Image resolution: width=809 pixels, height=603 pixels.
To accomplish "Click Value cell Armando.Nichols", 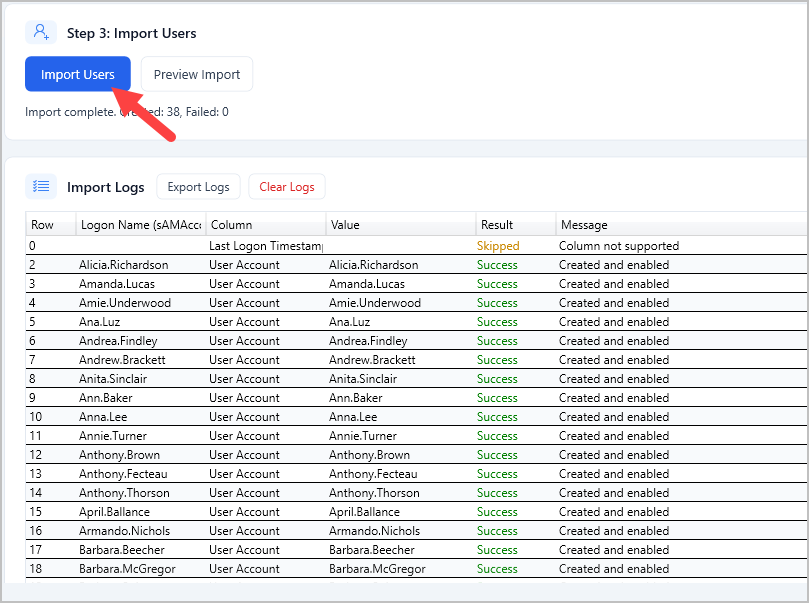I will click(x=375, y=531).
